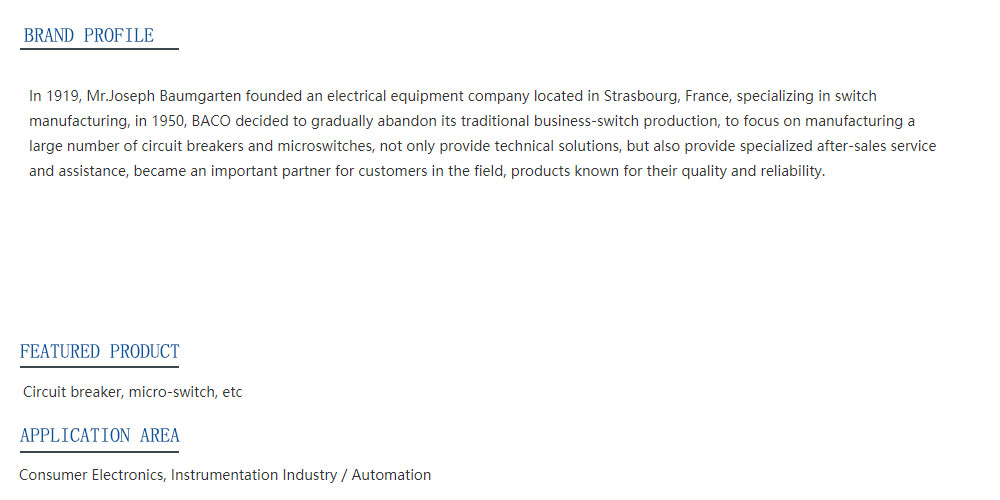Click 'Instrumentation Industry / Automation' text
Screen dimensions: 1000x500
(x=301, y=475)
